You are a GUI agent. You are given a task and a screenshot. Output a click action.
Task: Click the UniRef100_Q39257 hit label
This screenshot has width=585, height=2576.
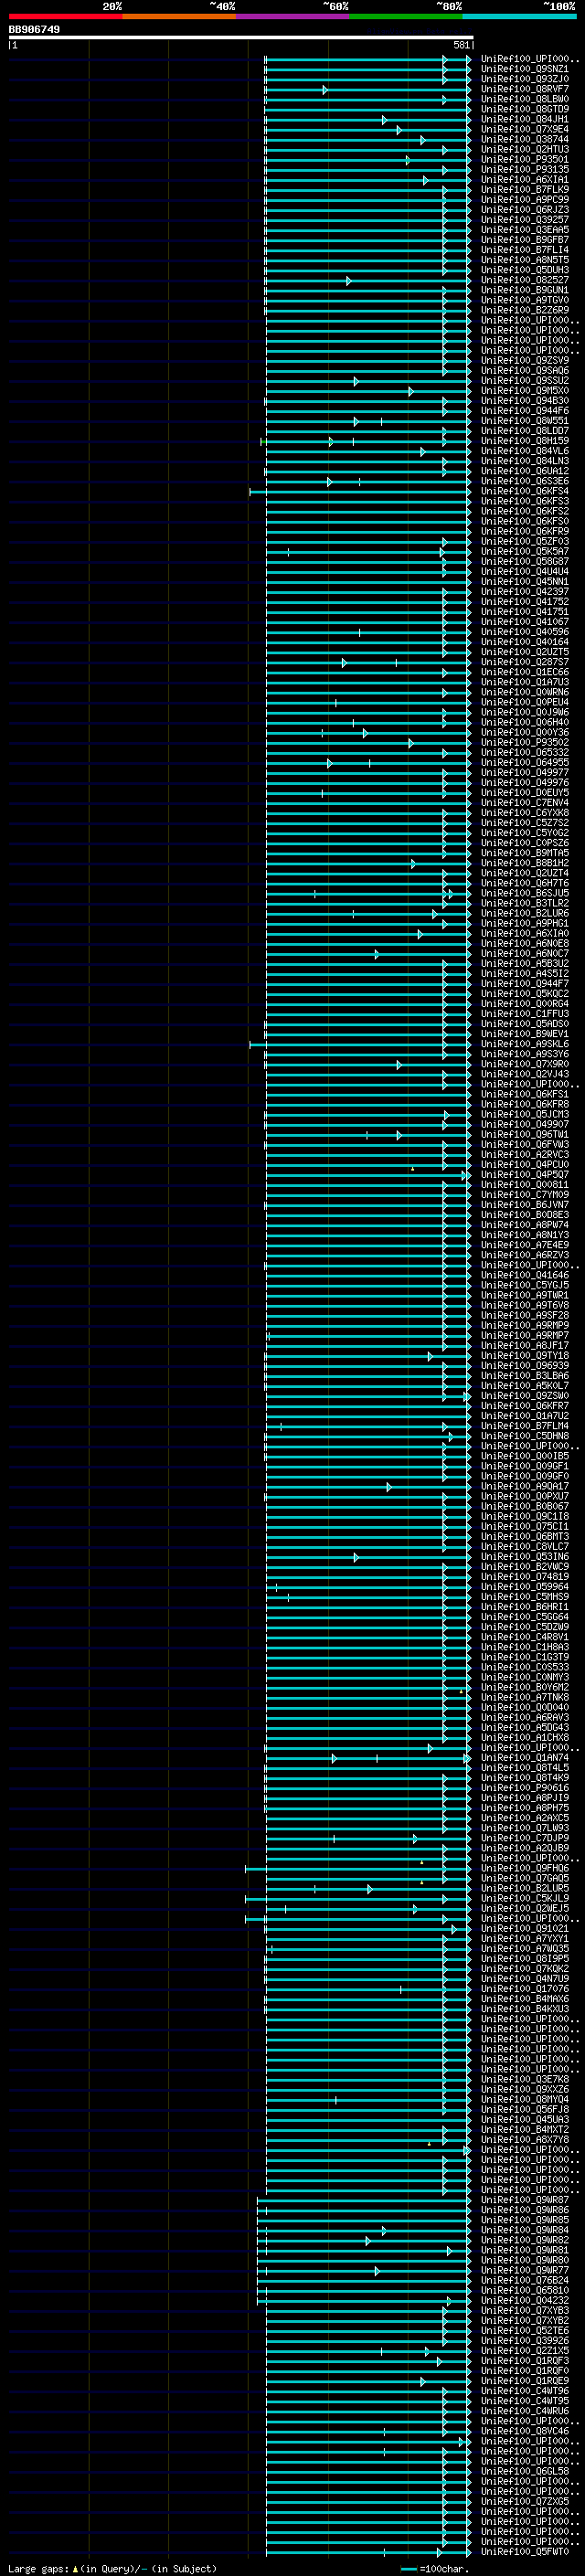click(525, 220)
